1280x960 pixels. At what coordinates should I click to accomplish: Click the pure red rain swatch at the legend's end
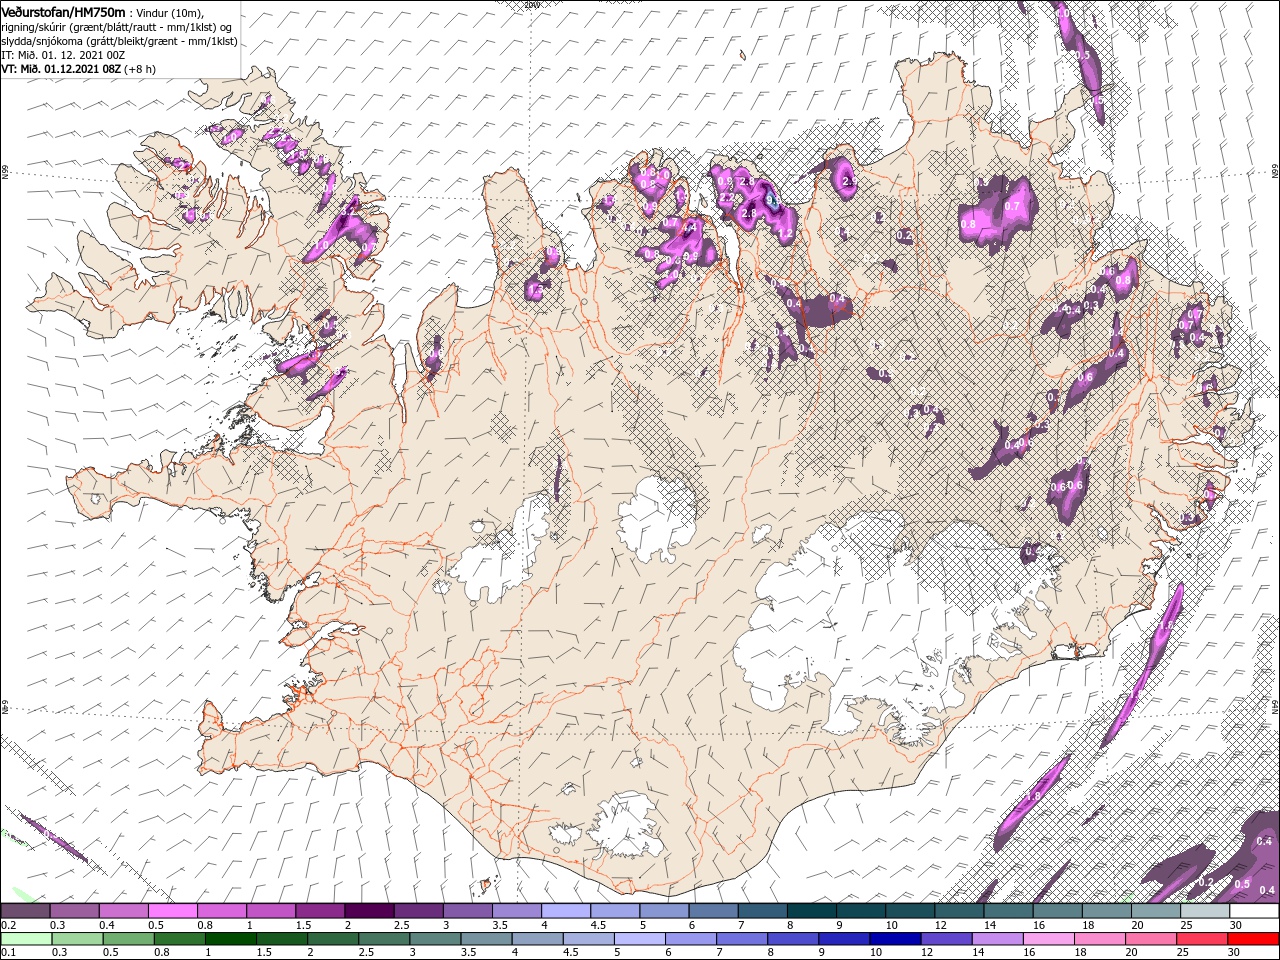pyautogui.click(x=1254, y=938)
